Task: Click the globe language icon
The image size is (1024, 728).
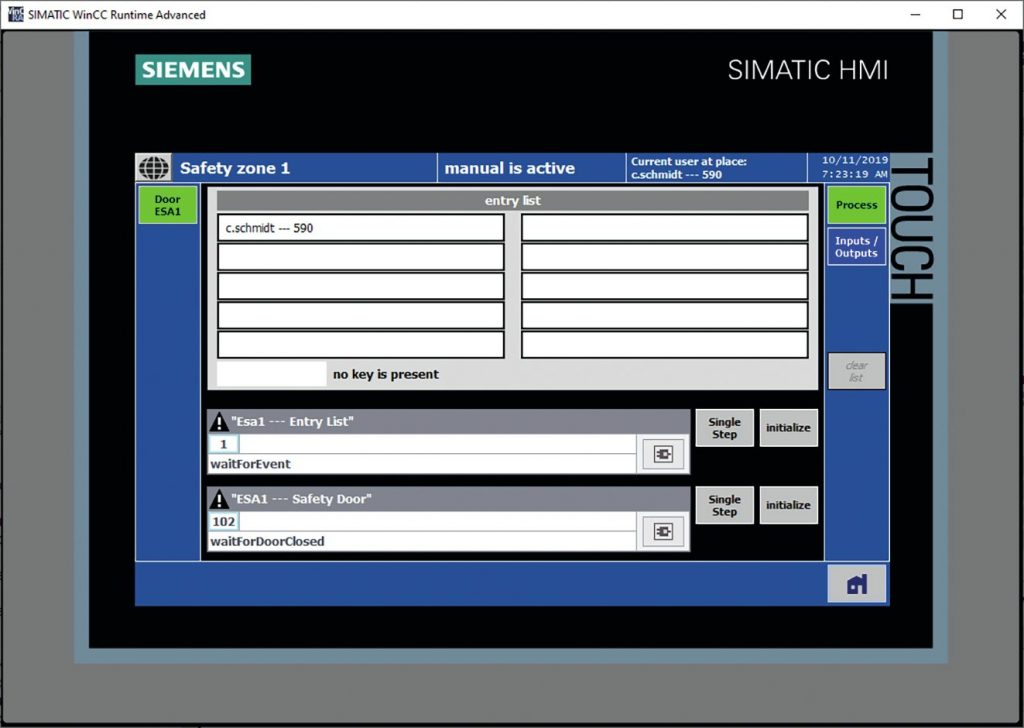Action: [154, 168]
